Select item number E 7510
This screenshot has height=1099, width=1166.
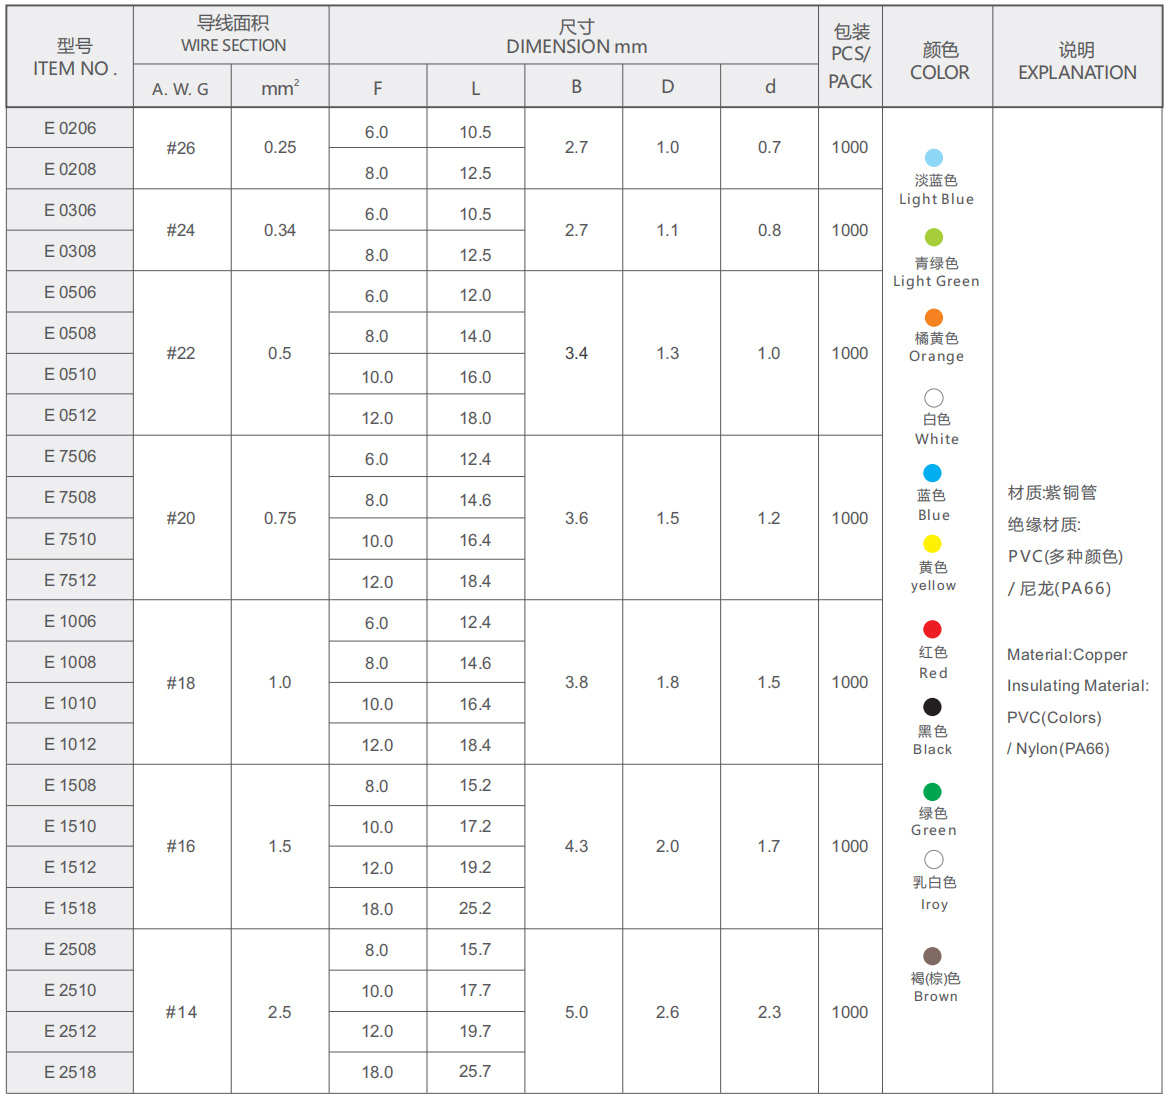[x=70, y=539]
